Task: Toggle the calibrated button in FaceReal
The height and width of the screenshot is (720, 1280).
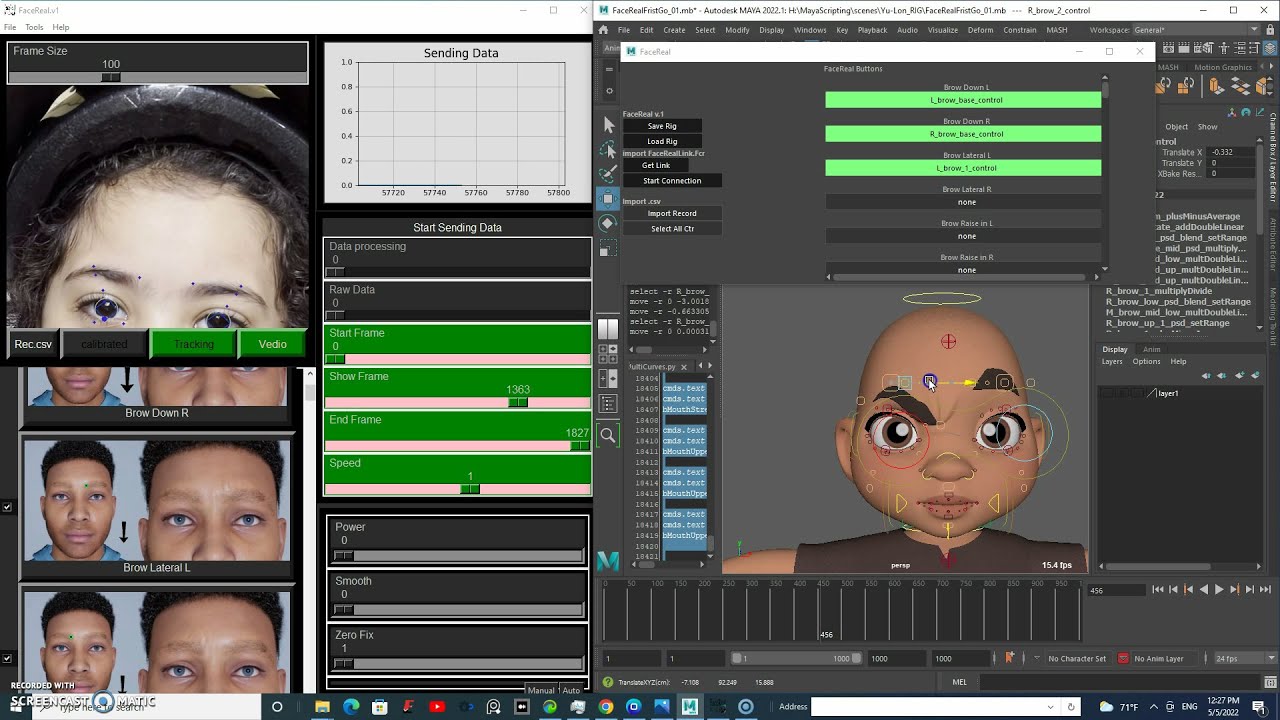Action: tap(104, 344)
